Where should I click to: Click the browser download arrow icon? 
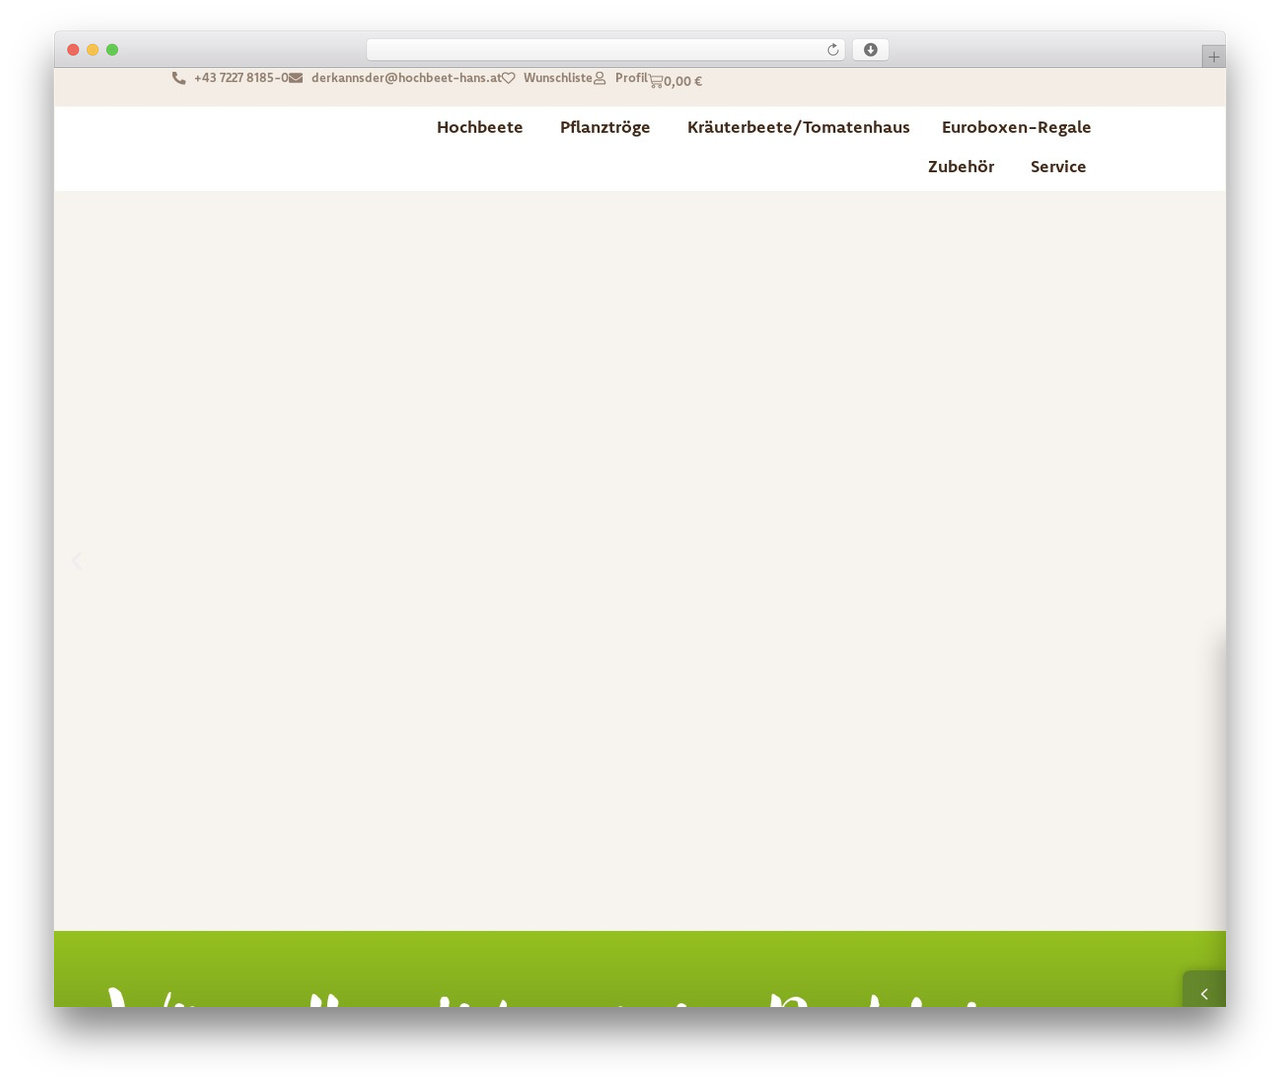pyautogui.click(x=871, y=50)
